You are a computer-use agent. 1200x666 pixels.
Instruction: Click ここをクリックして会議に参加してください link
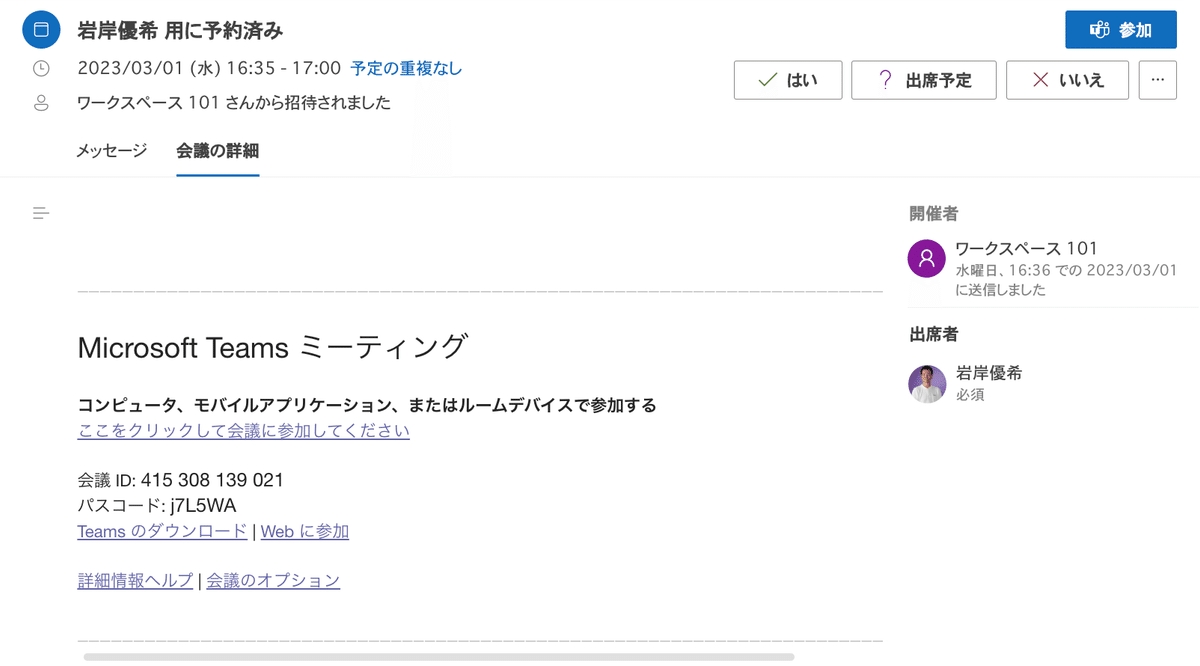[243, 431]
